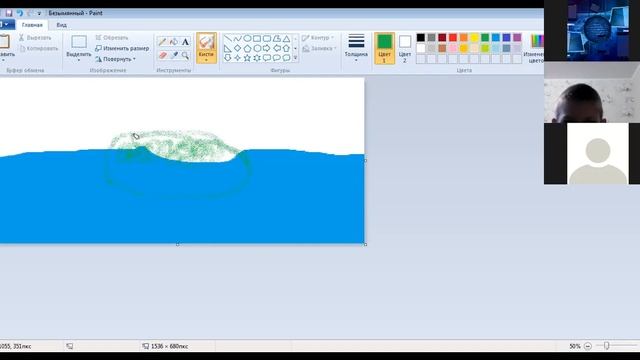Select the top blue tech image tile

tap(598, 31)
